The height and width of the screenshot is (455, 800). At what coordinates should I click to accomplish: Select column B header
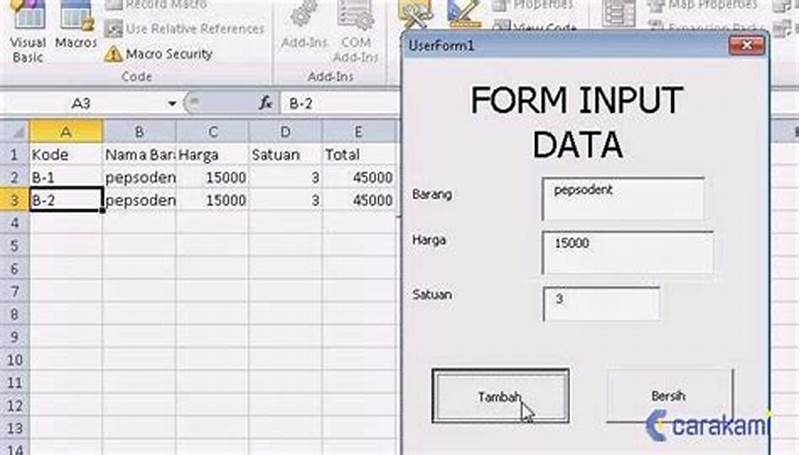pyautogui.click(x=139, y=132)
